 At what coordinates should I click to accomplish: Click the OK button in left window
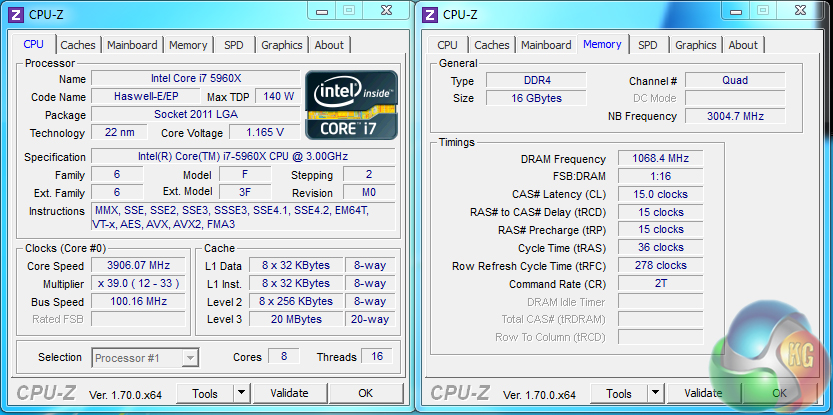pyautogui.click(x=366, y=393)
